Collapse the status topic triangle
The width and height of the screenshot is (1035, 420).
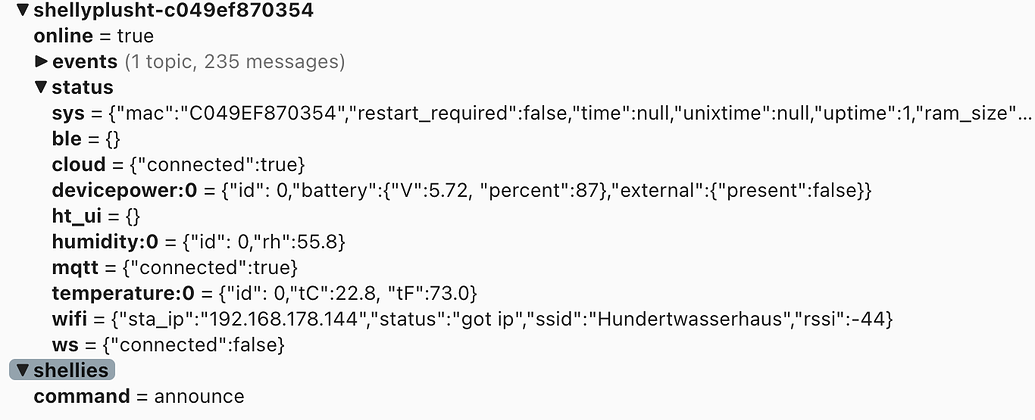point(42,87)
